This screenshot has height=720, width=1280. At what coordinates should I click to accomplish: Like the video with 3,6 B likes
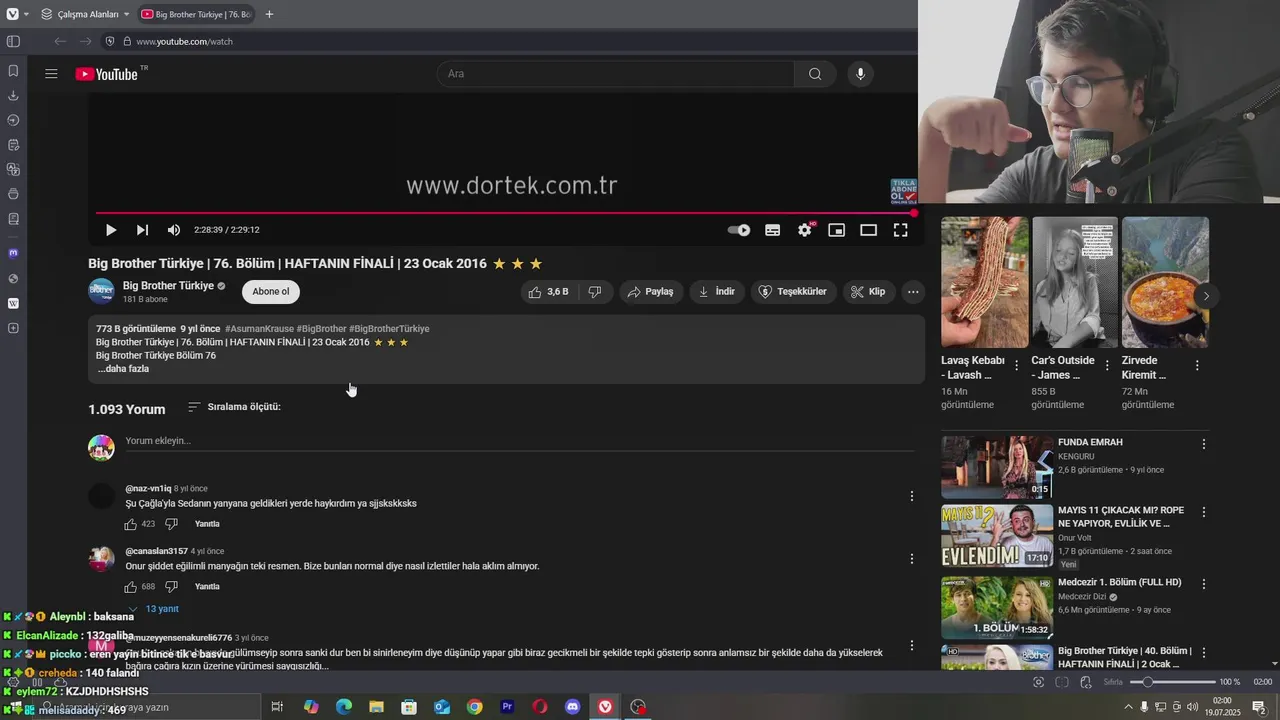click(549, 292)
